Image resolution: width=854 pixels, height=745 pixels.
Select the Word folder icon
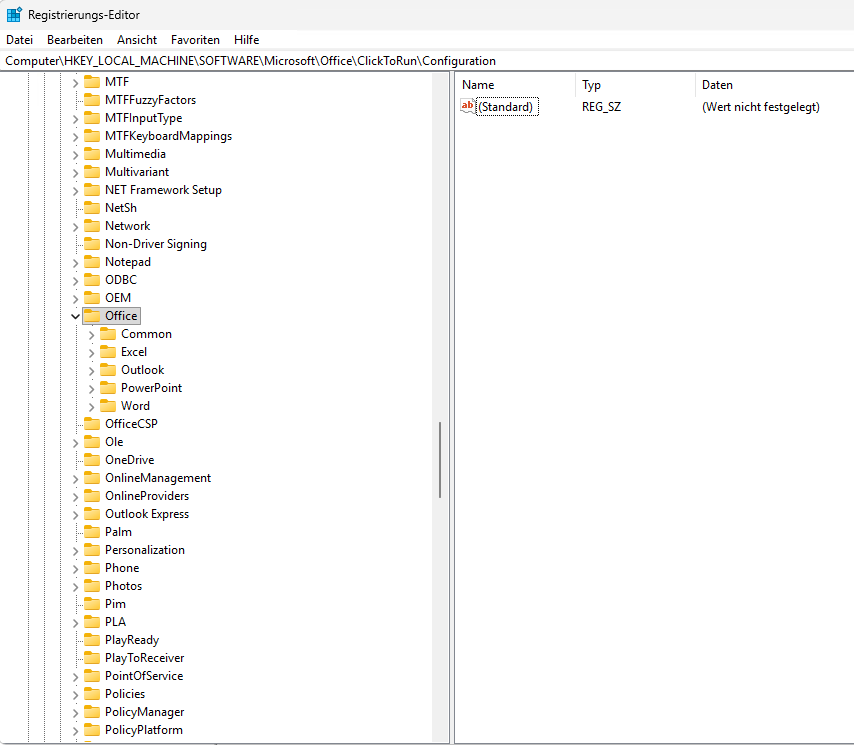[x=108, y=405]
